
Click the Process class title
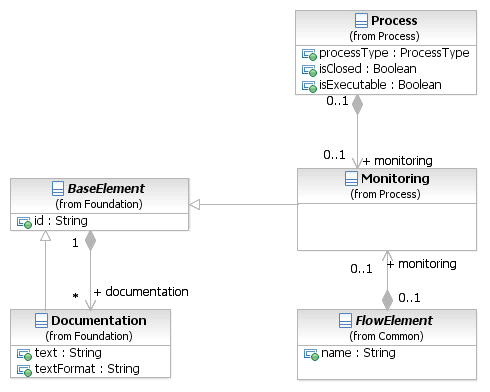click(x=394, y=21)
